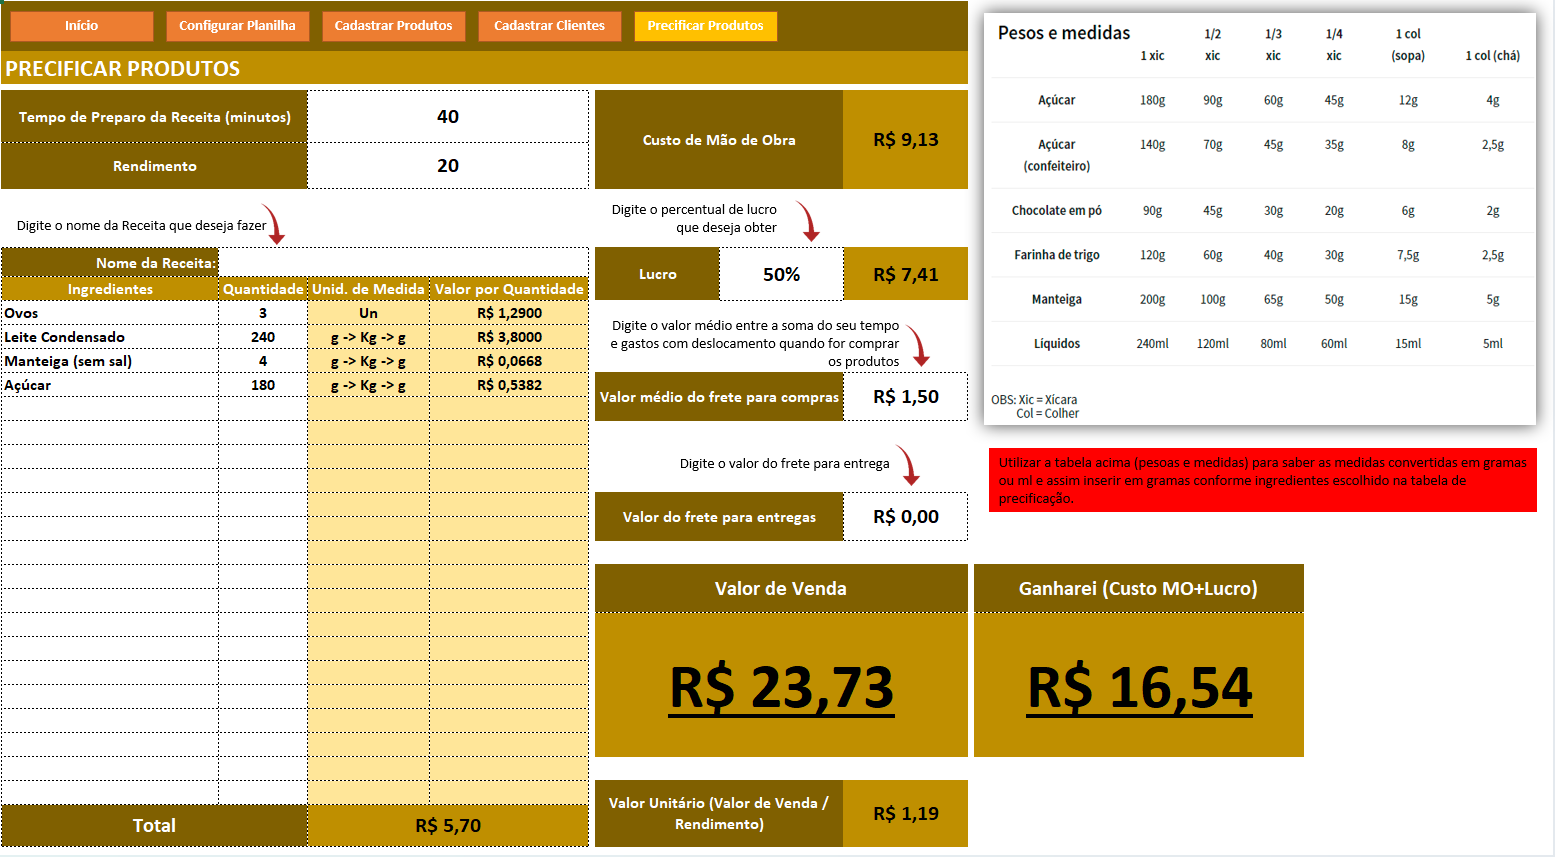Select the preparation time cell showing 40
Image resolution: width=1555 pixels, height=857 pixels.
click(447, 117)
